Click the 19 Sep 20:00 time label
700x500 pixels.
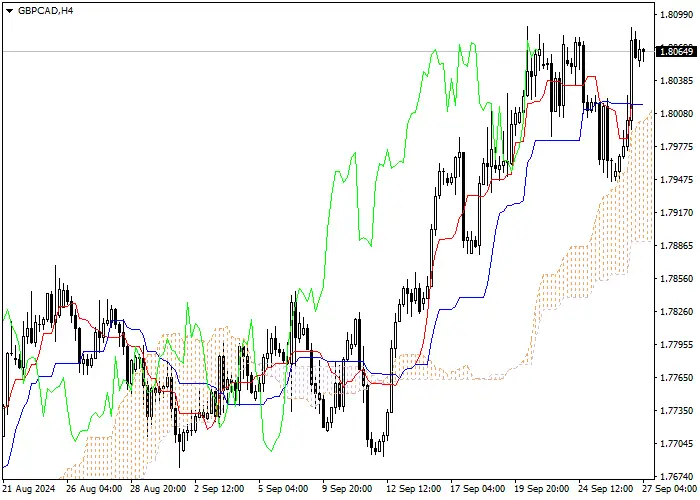click(542, 489)
